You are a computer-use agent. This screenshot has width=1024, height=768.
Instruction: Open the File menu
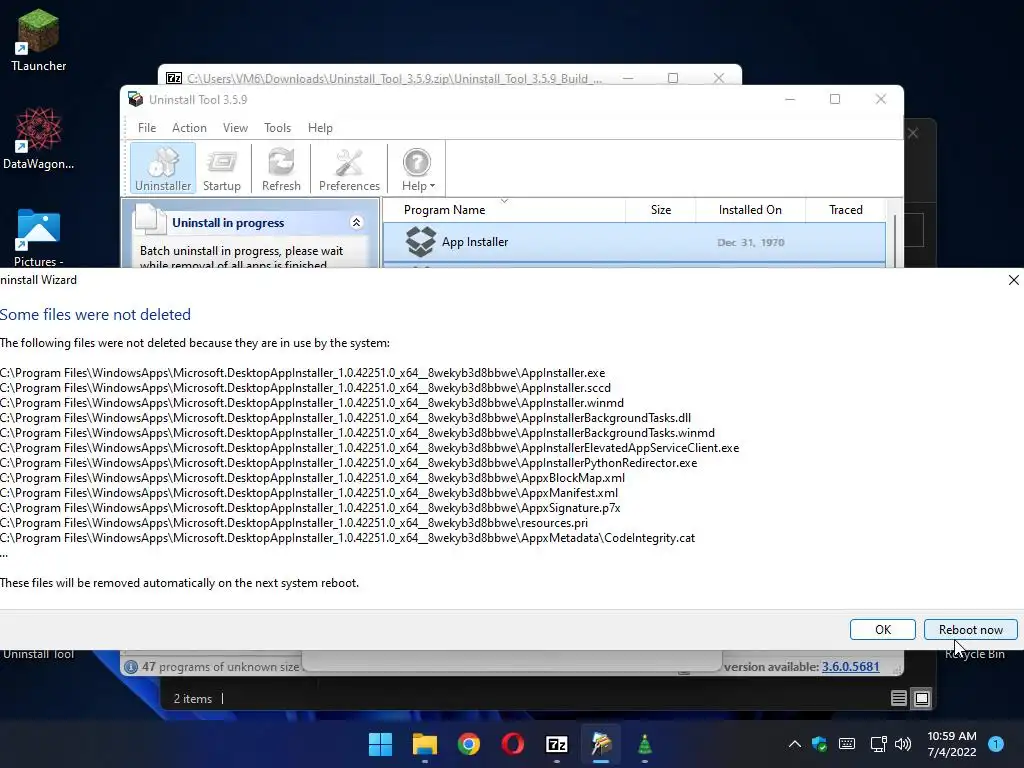click(147, 128)
